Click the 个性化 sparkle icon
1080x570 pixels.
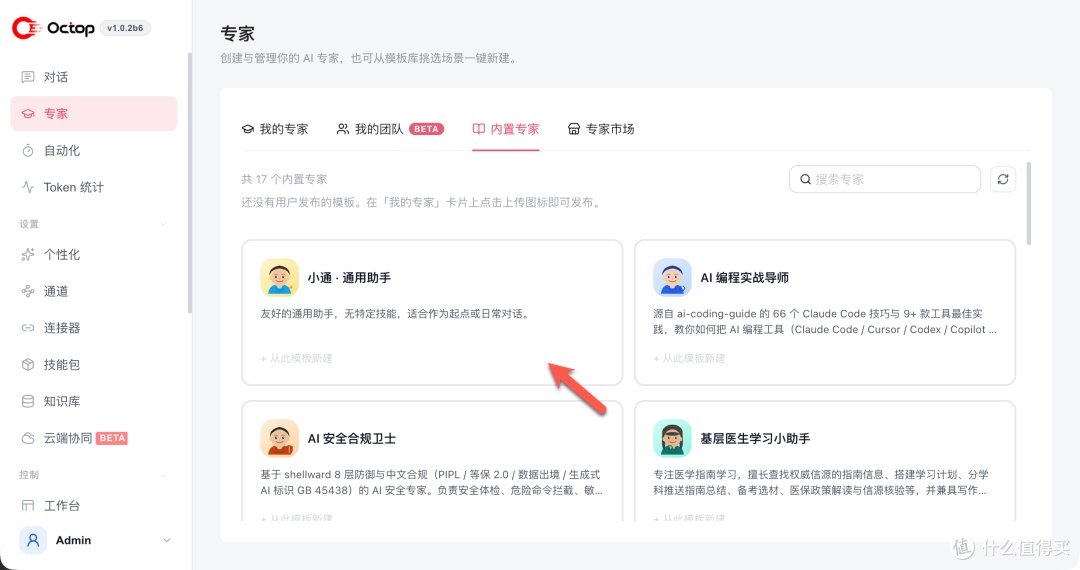[28, 255]
